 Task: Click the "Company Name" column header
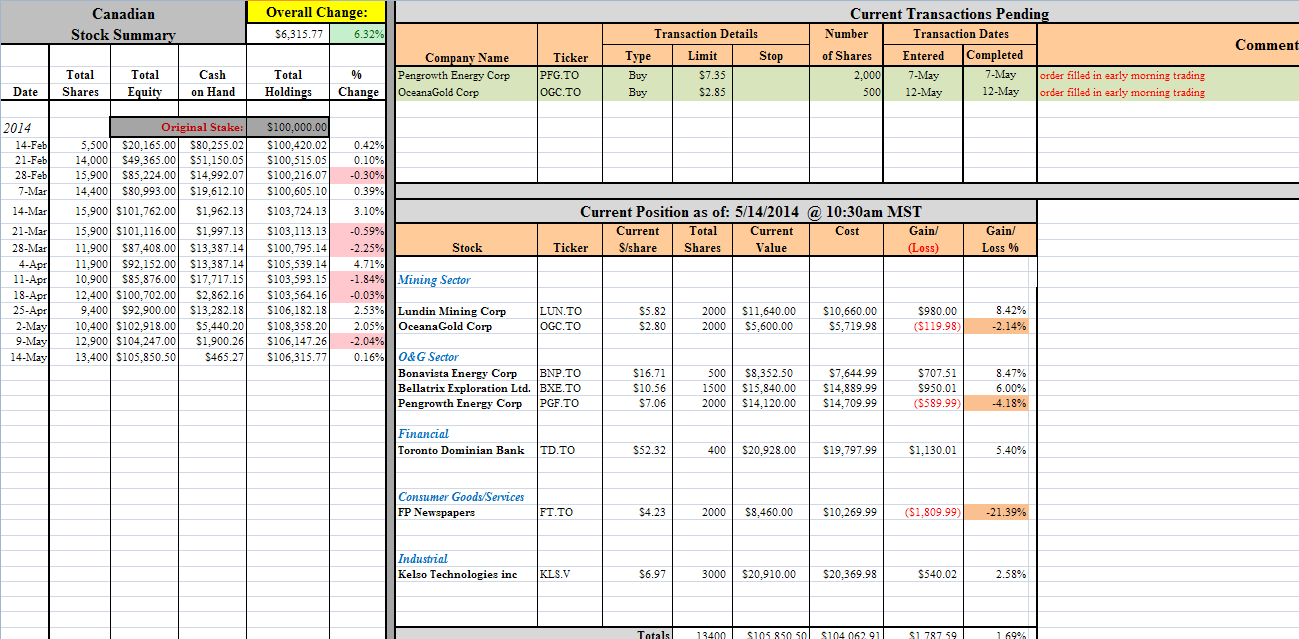click(x=467, y=58)
